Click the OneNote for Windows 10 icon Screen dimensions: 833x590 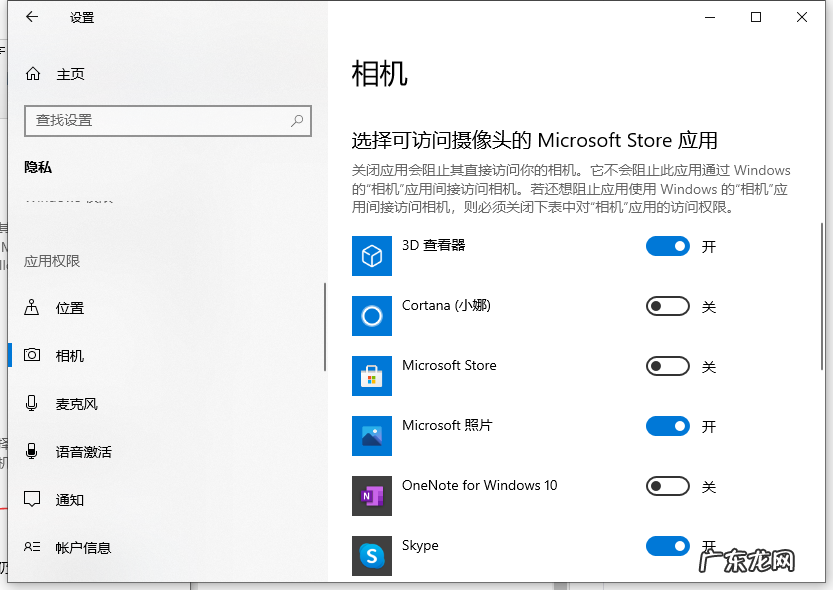pos(371,496)
